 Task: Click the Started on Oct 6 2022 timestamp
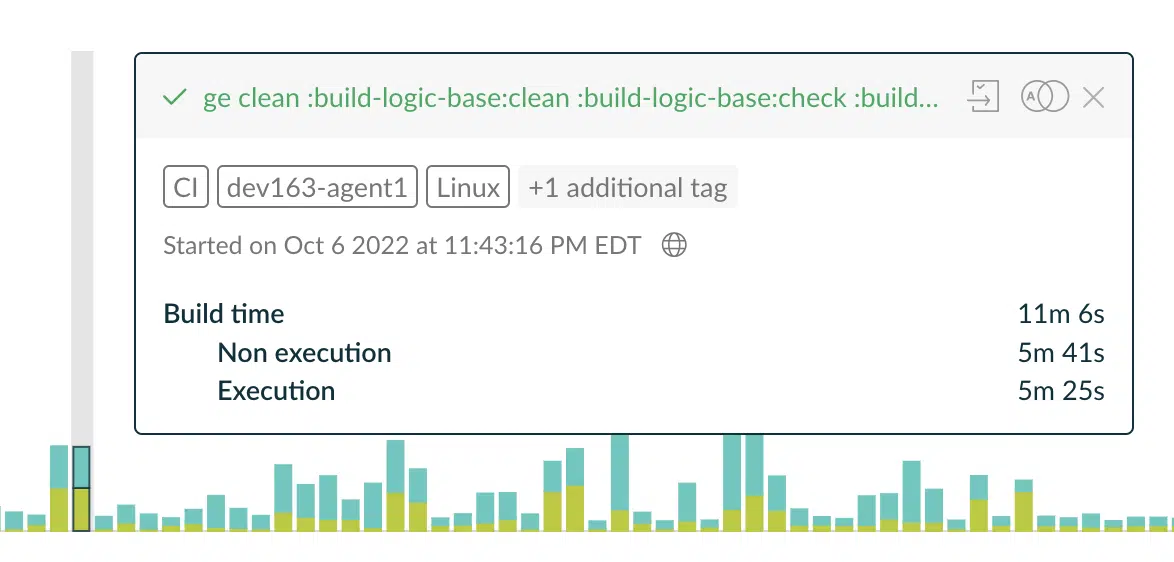pyautogui.click(x=402, y=245)
